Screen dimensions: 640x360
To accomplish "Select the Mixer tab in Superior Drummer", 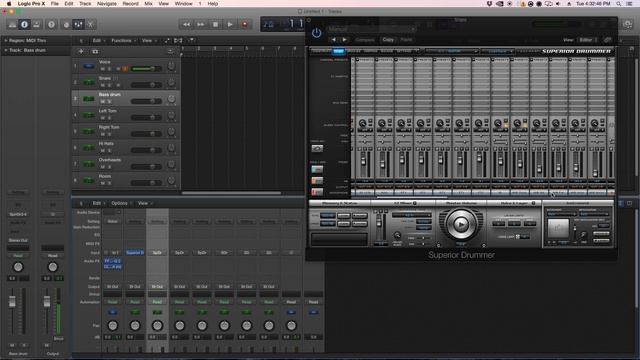I will (x=338, y=51).
